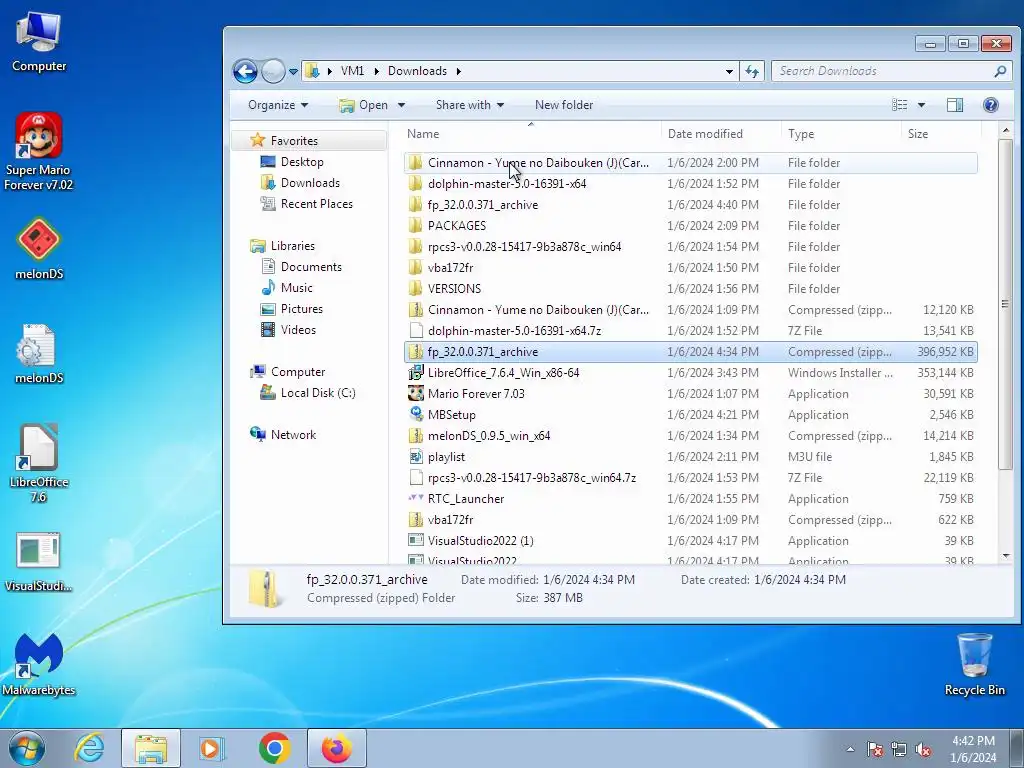This screenshot has height=768, width=1024.
Task: Select Desktop under Favorites
Action: coord(302,162)
